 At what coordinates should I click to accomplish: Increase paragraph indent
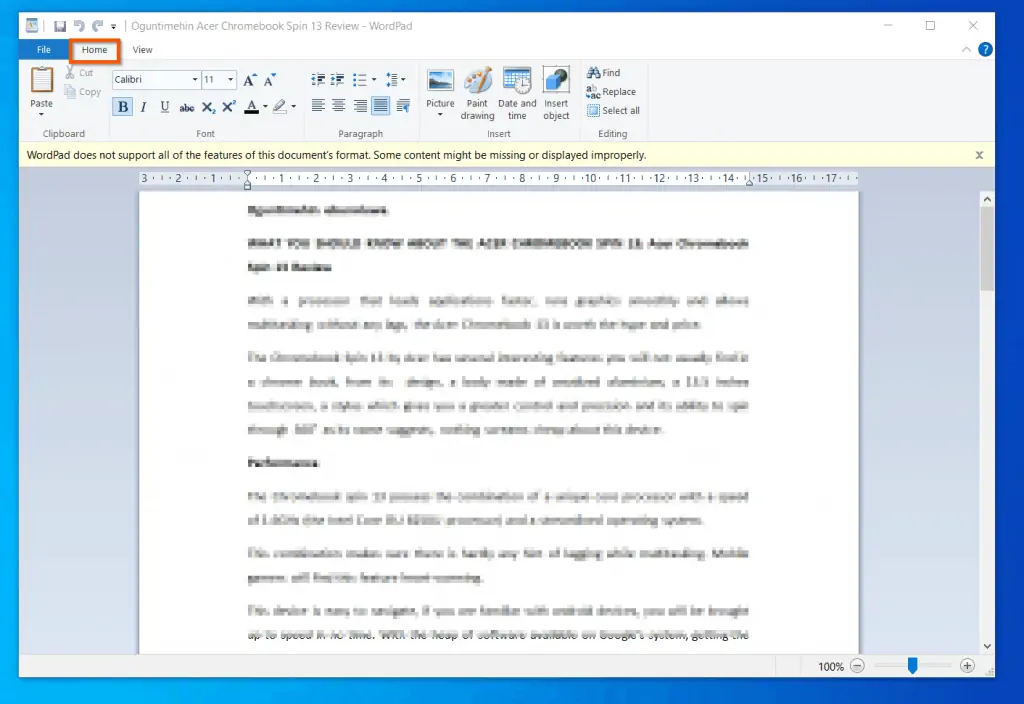[x=338, y=80]
